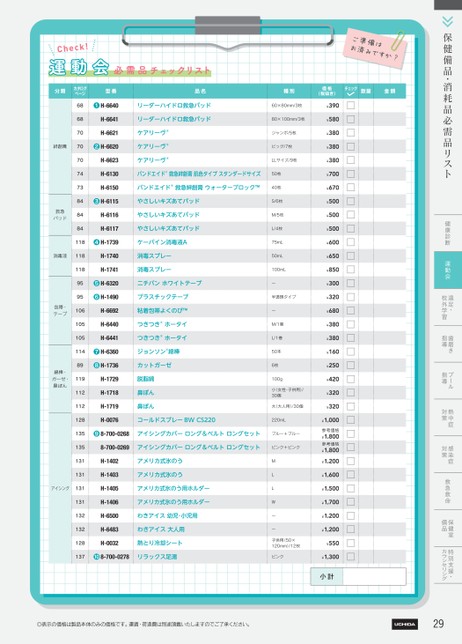The height and width of the screenshot is (644, 462).
Task: Click the UCHIDA logo in the footer
Action: click(x=405, y=624)
